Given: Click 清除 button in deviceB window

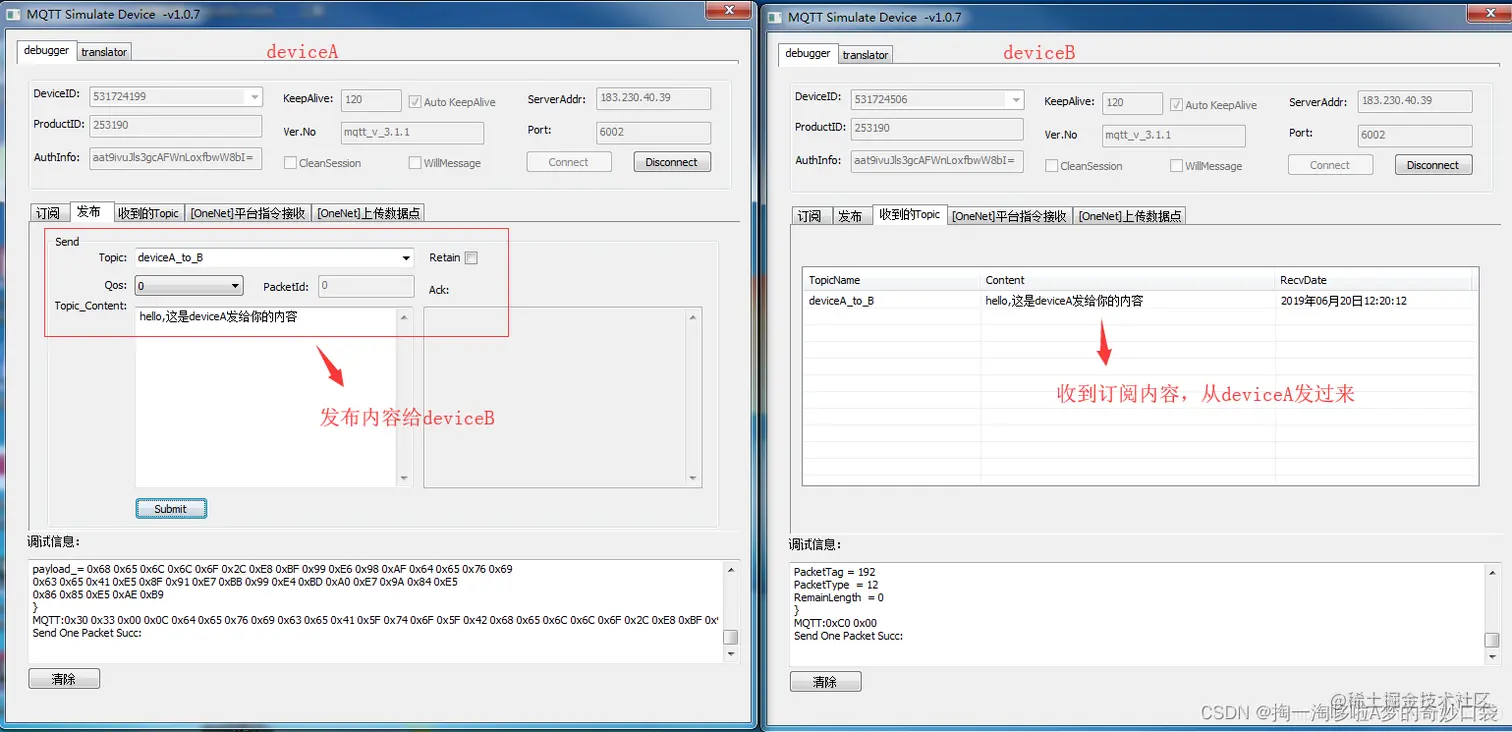Looking at the screenshot, I should [825, 682].
